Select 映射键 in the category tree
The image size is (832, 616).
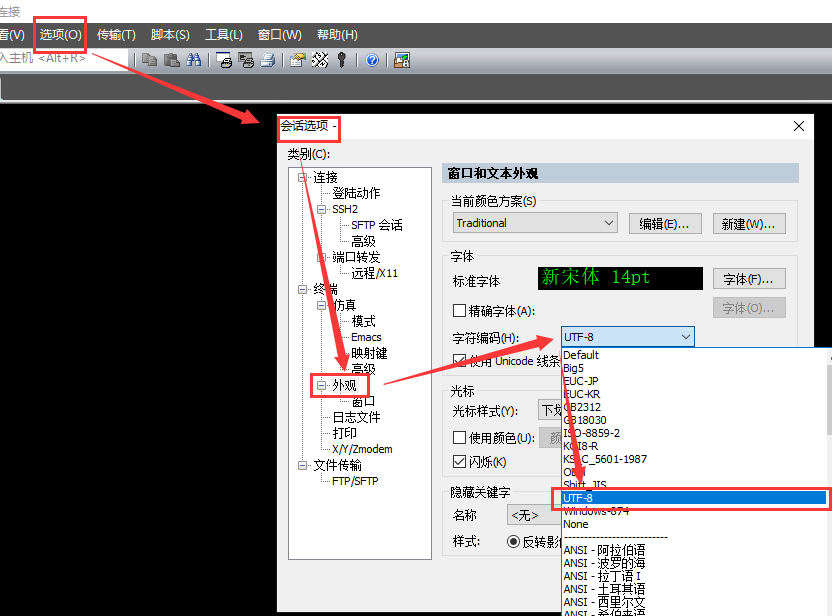pyautogui.click(x=369, y=353)
